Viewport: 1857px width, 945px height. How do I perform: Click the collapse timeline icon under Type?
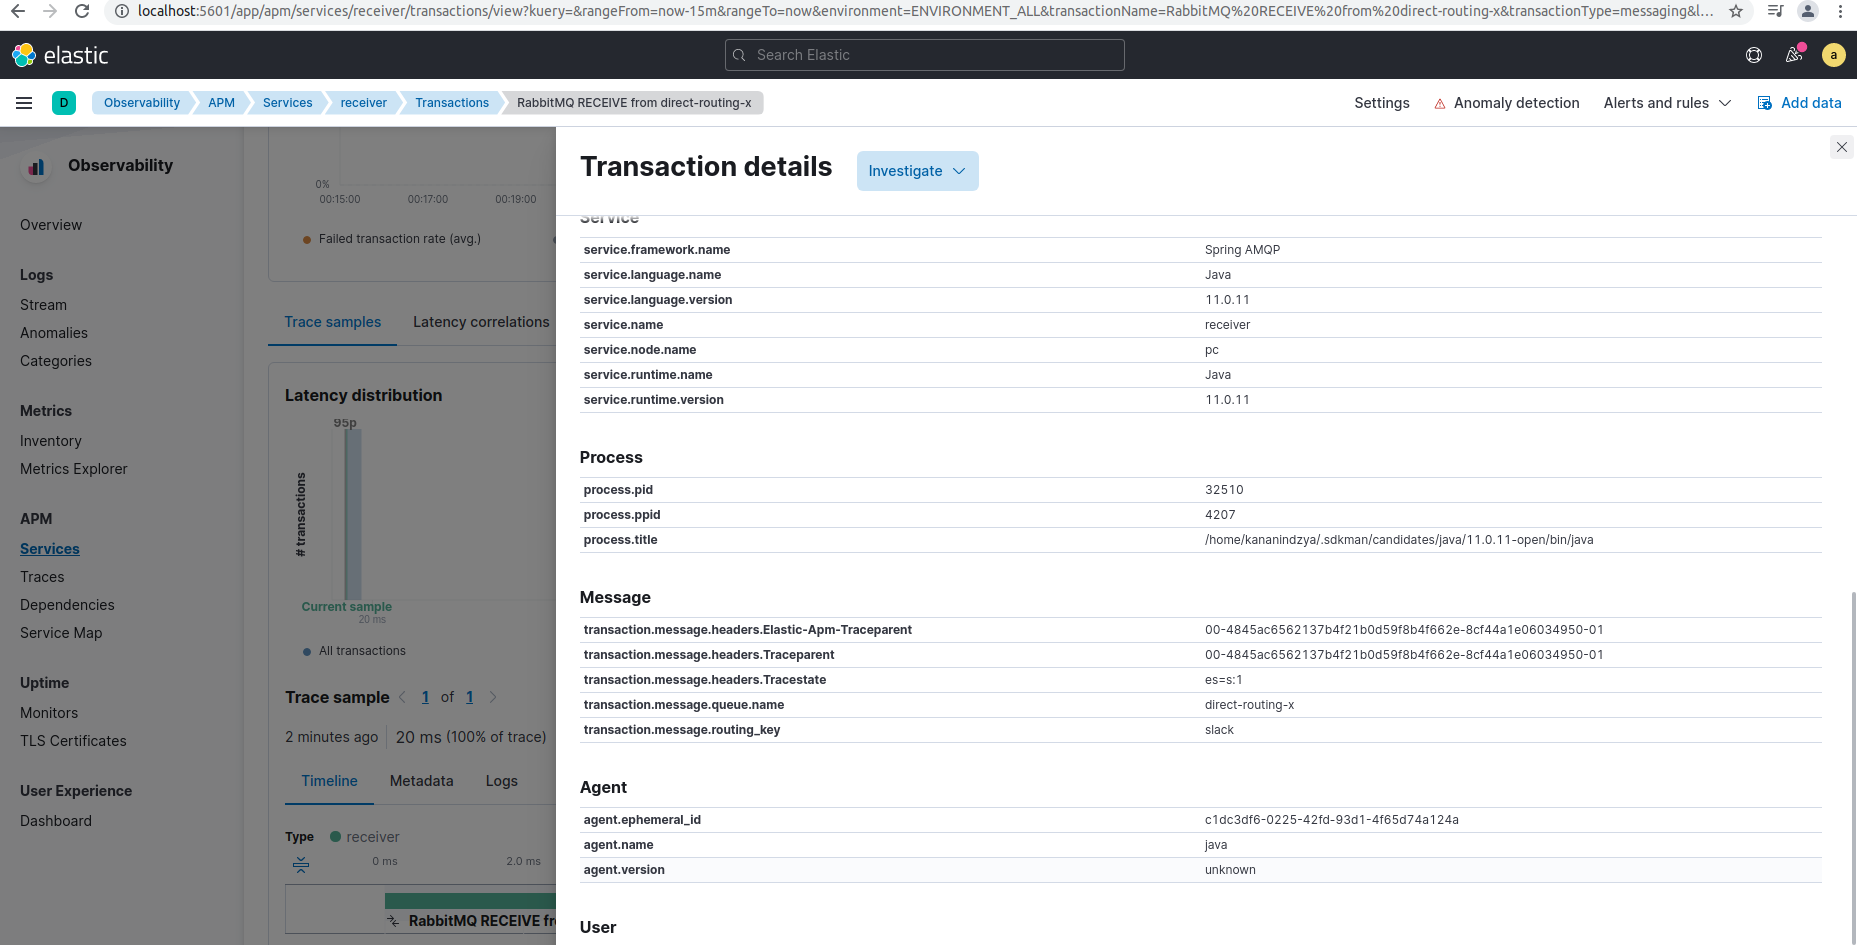(301, 865)
